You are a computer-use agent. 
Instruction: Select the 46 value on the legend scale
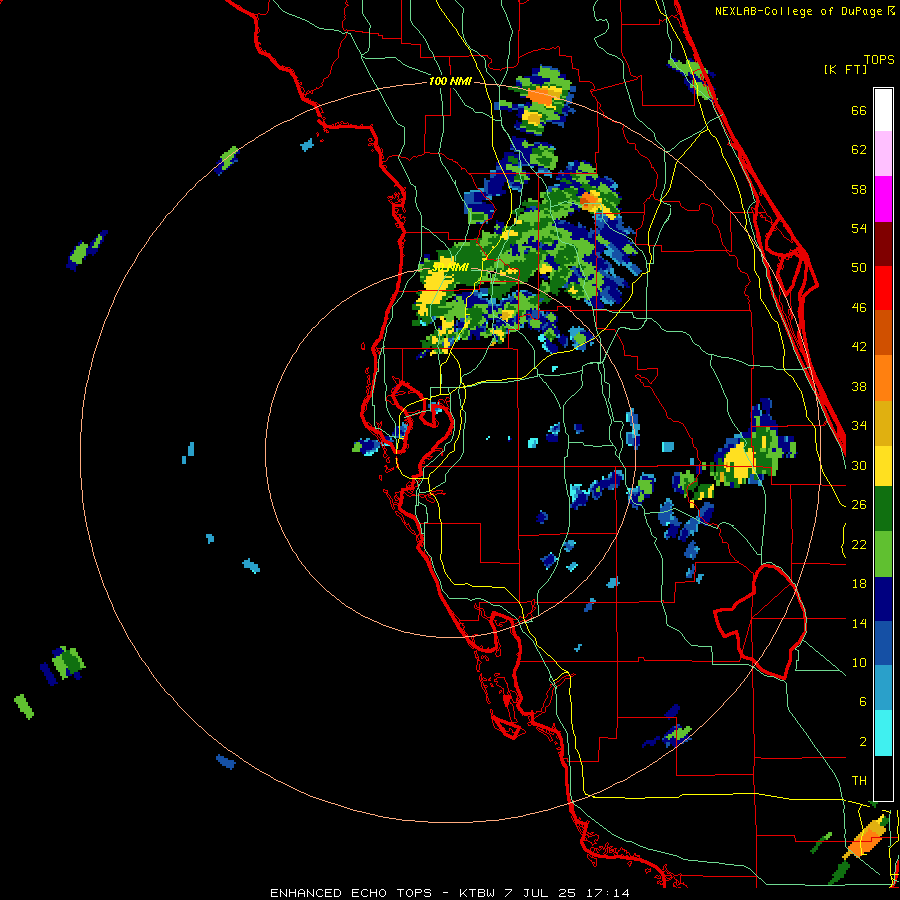point(859,308)
